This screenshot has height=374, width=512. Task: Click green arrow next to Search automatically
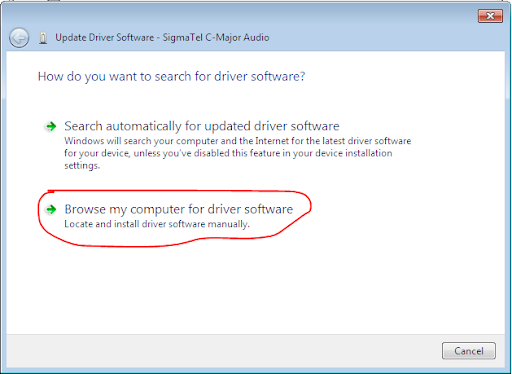pyautogui.click(x=51, y=126)
